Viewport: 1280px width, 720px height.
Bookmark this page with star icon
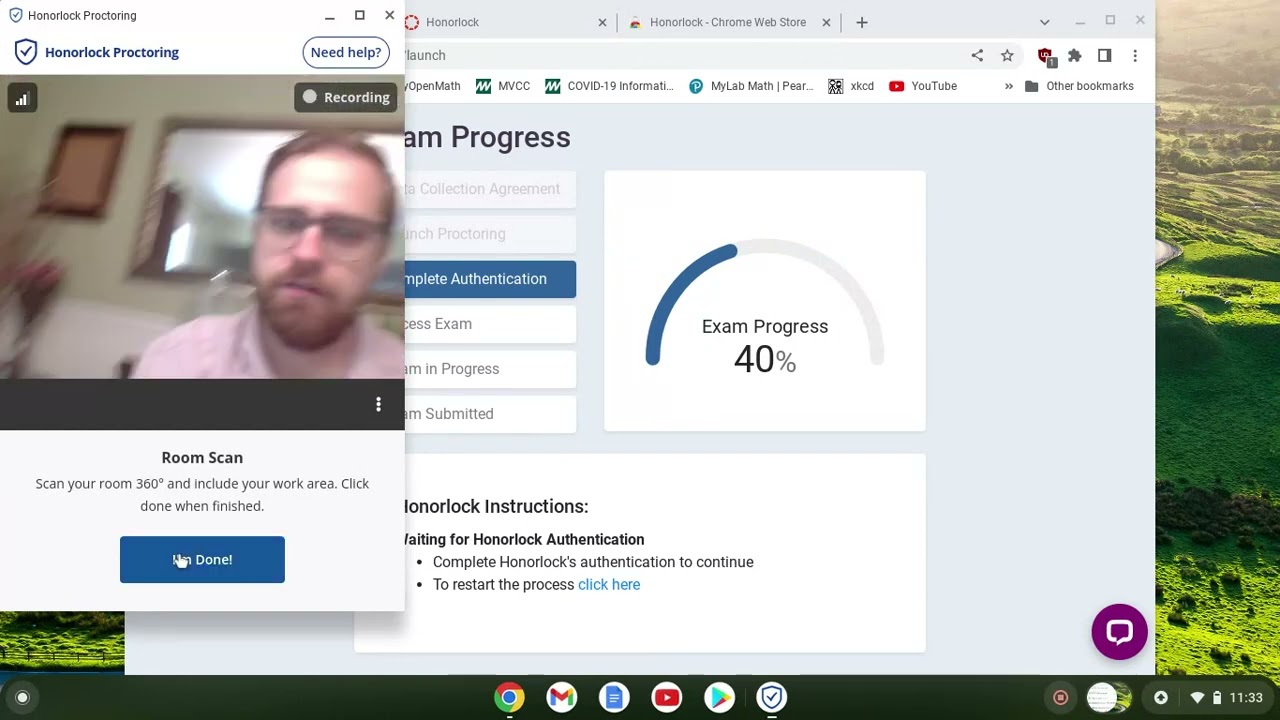pos(1007,56)
